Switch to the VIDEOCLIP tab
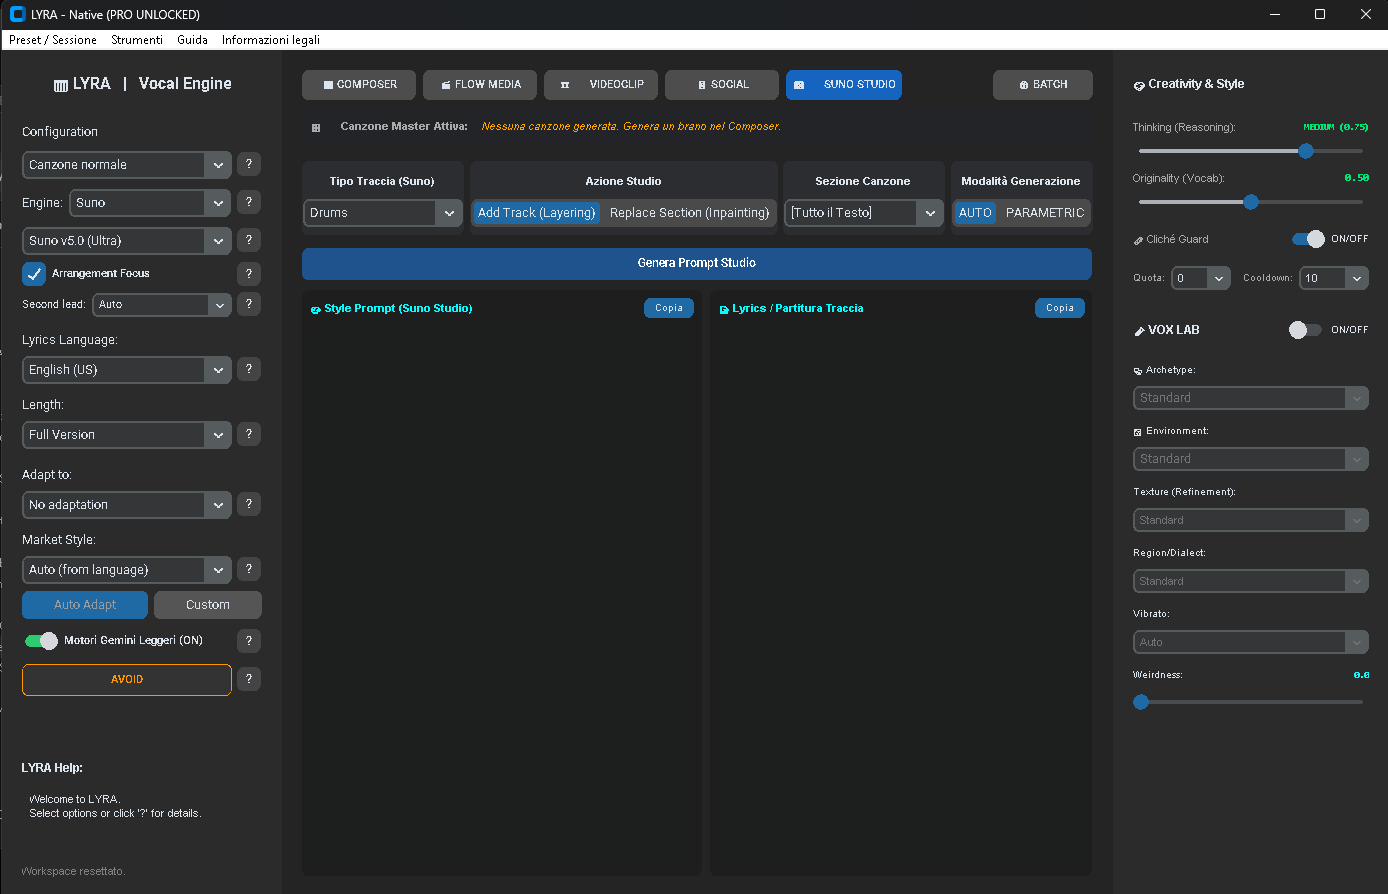 (x=601, y=85)
